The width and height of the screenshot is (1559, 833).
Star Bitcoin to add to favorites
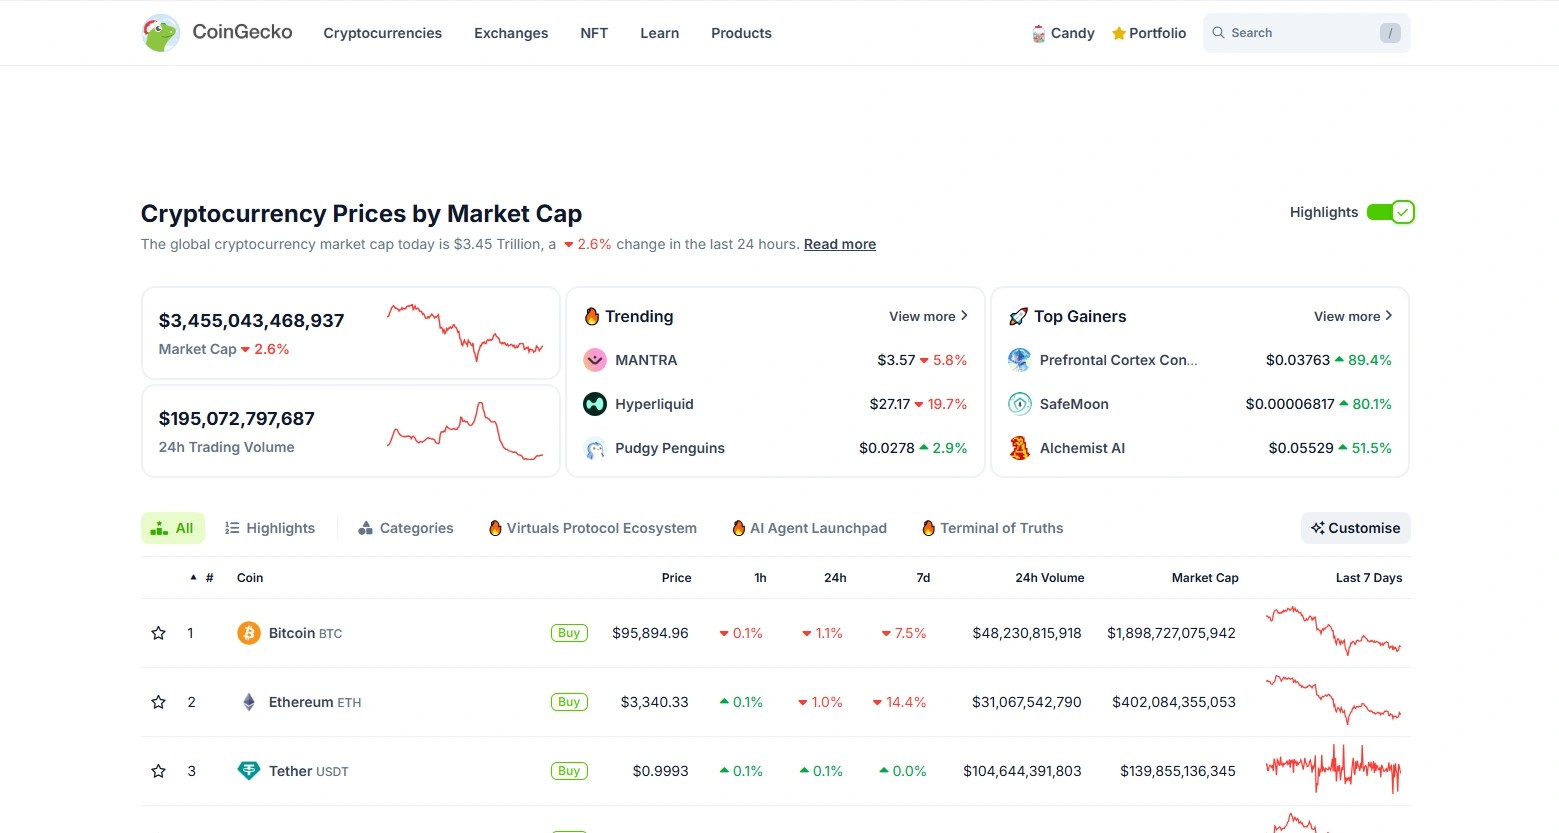click(158, 633)
